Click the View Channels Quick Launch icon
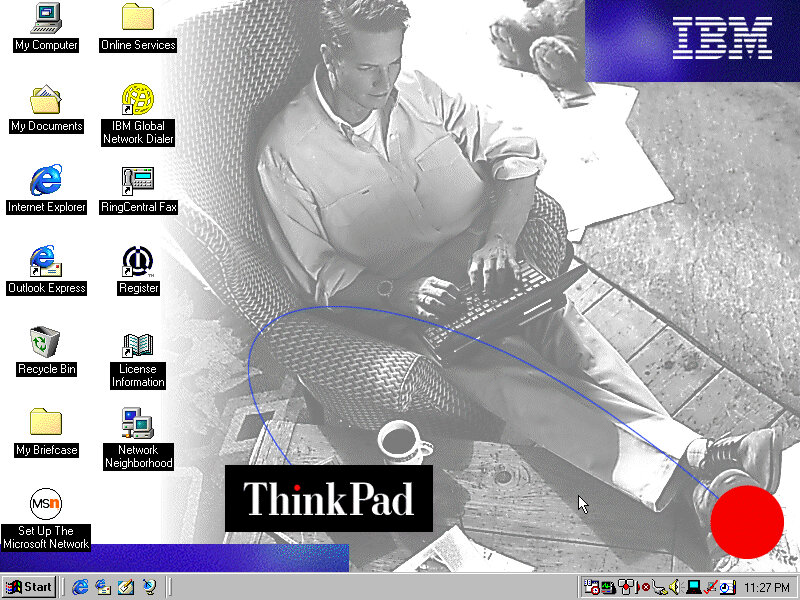The width and height of the screenshot is (800, 600). (x=149, y=587)
